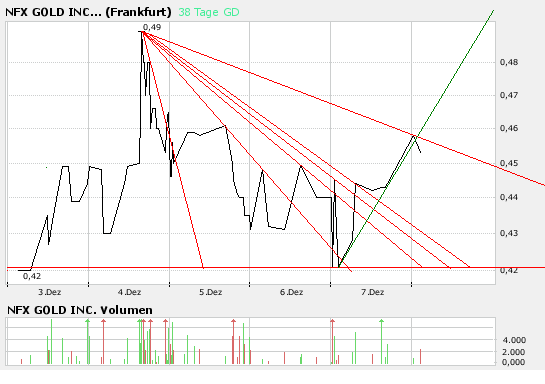Select the 0,45 price axis label
This screenshot has width=545, height=384.
(x=509, y=163)
